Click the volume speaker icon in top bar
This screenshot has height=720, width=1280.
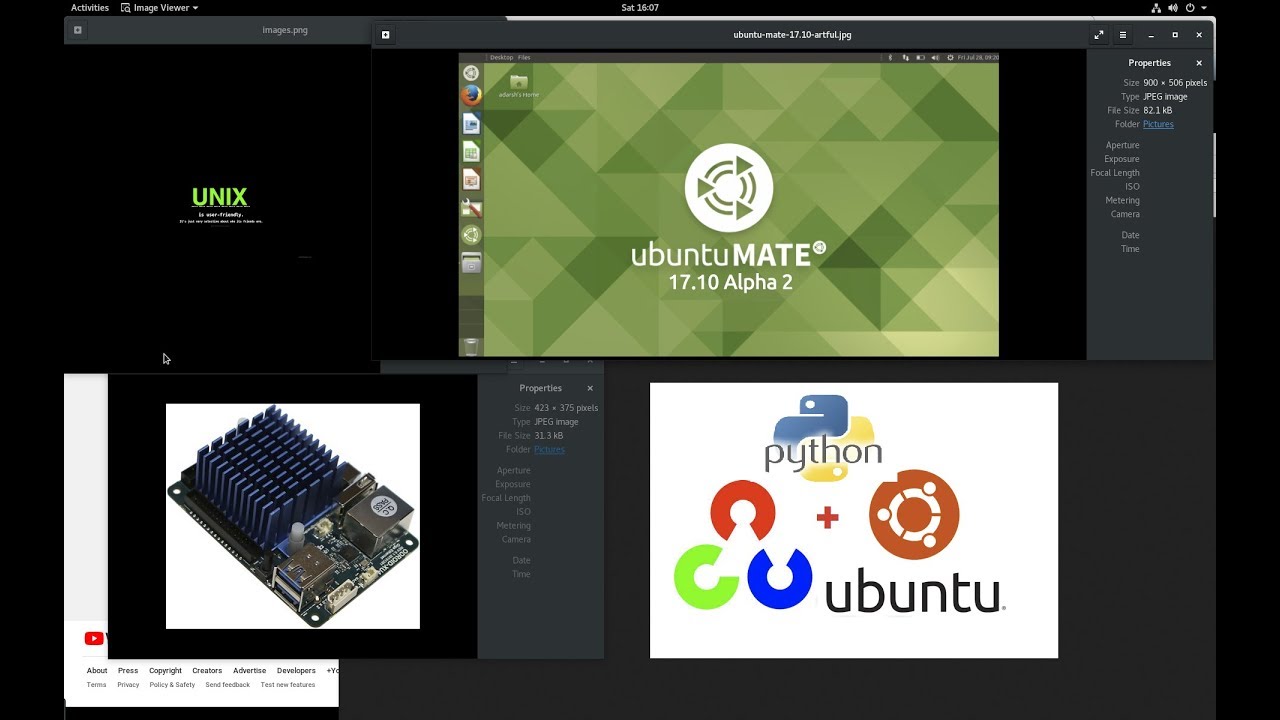(1174, 7)
